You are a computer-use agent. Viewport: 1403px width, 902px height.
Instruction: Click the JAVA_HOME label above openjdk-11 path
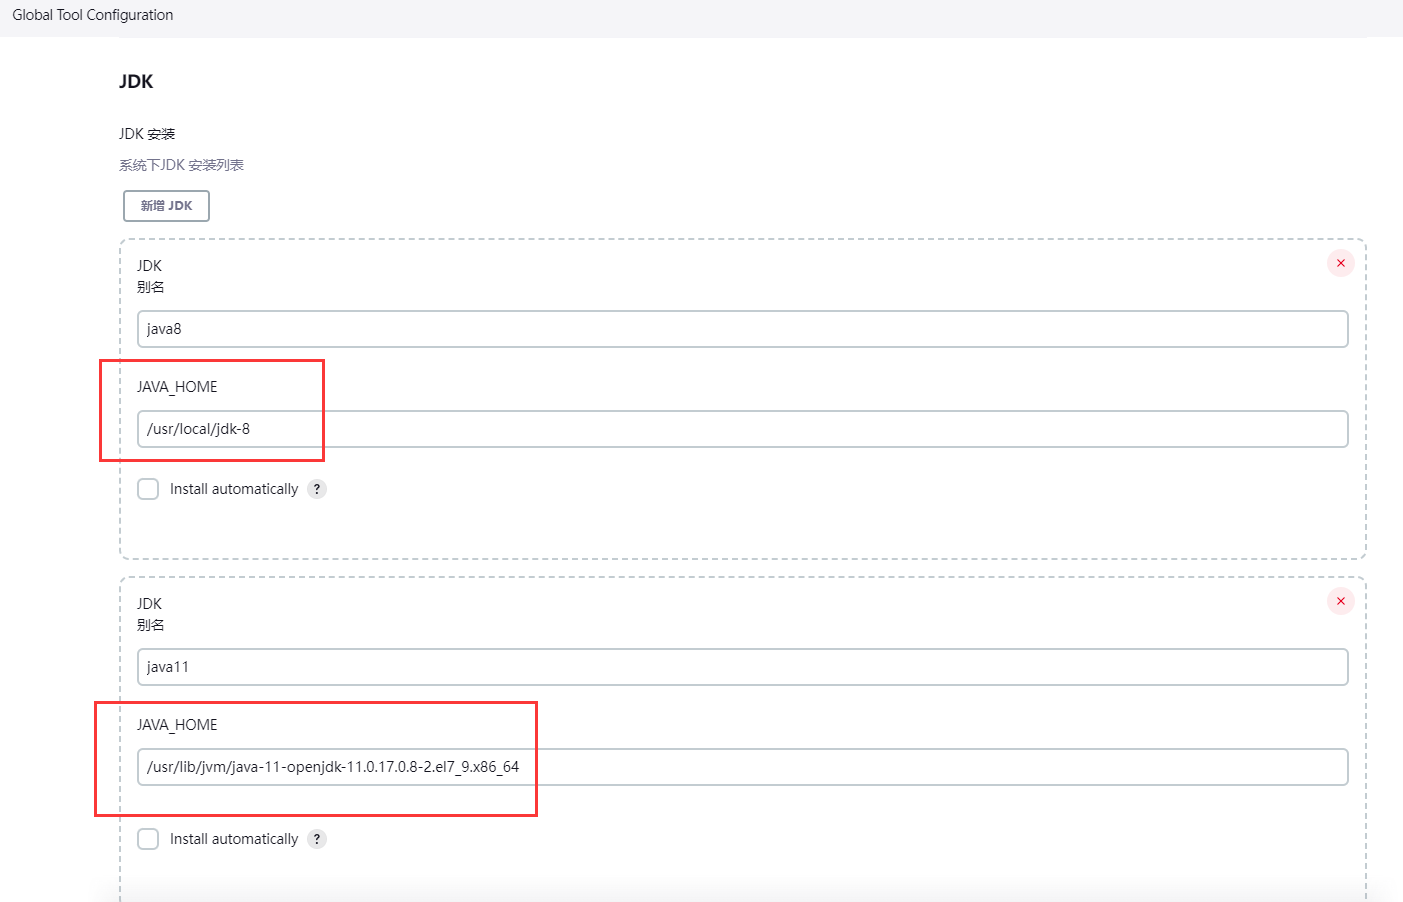point(177,725)
